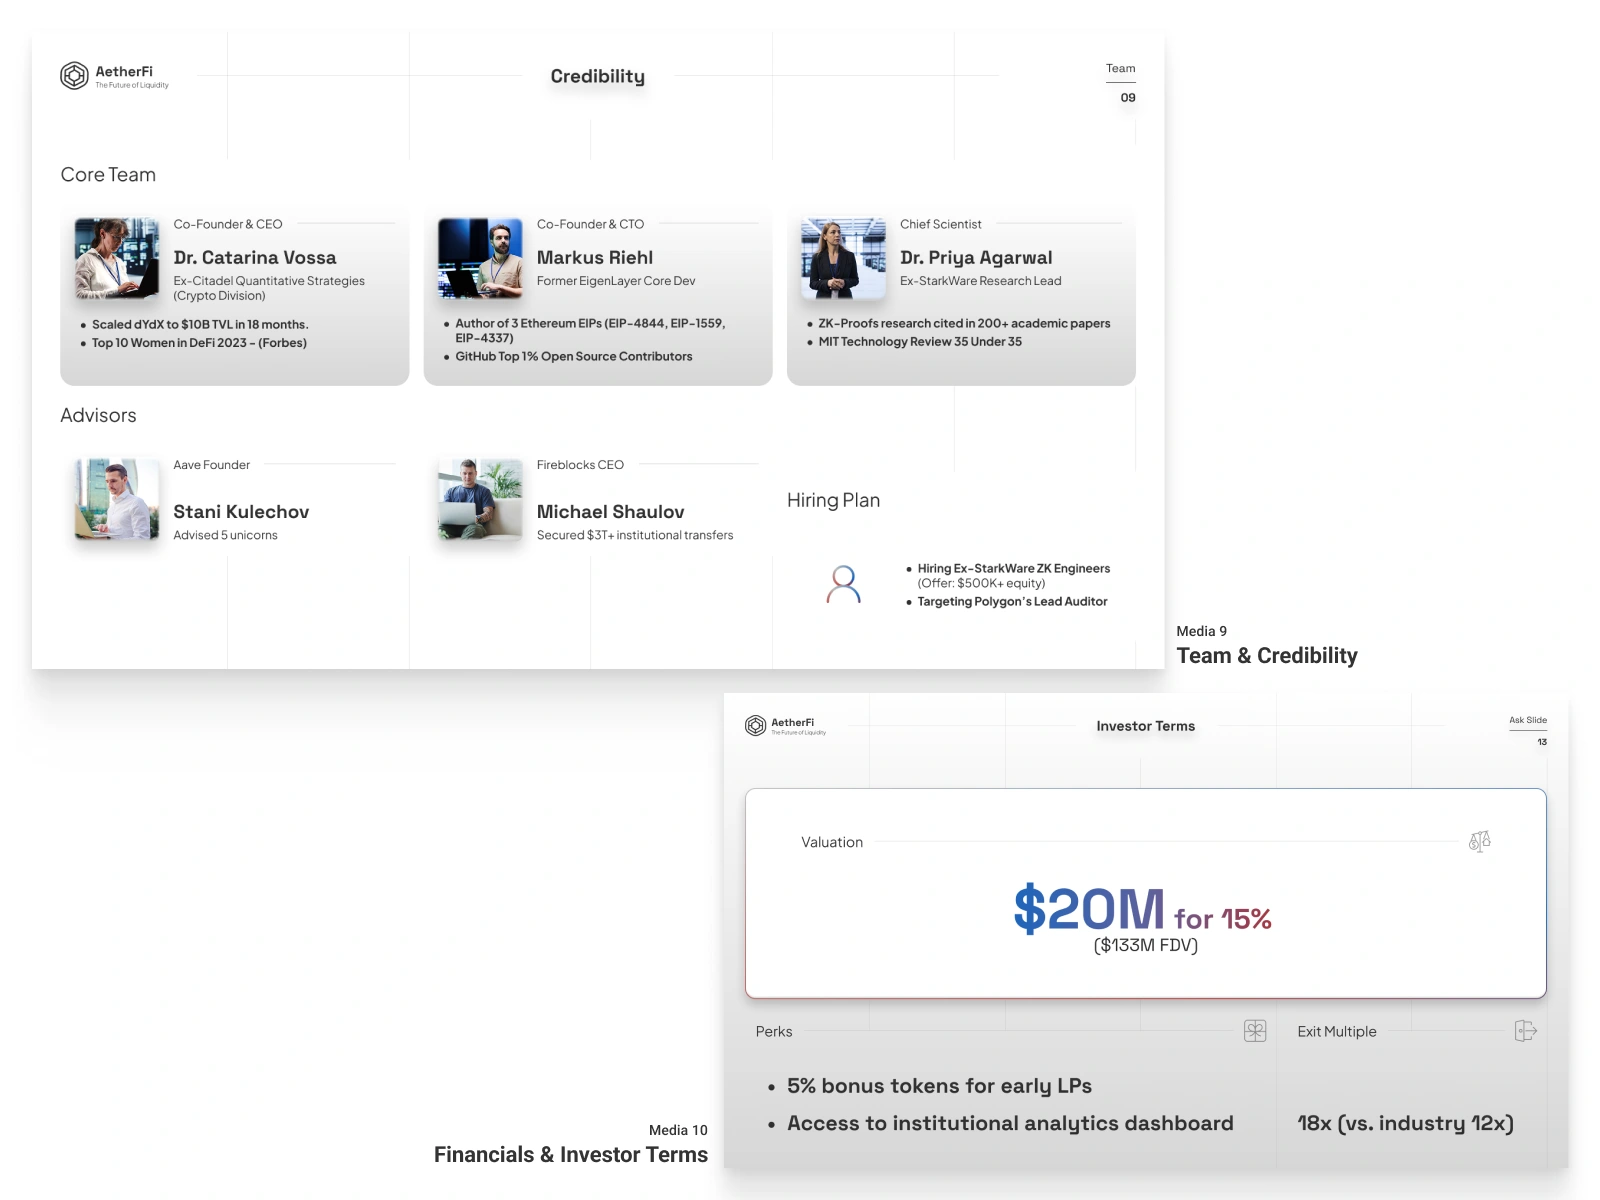Viewport: 1600px width, 1200px height.
Task: Click the name Dr. Catarina Vossa
Action: [255, 258]
